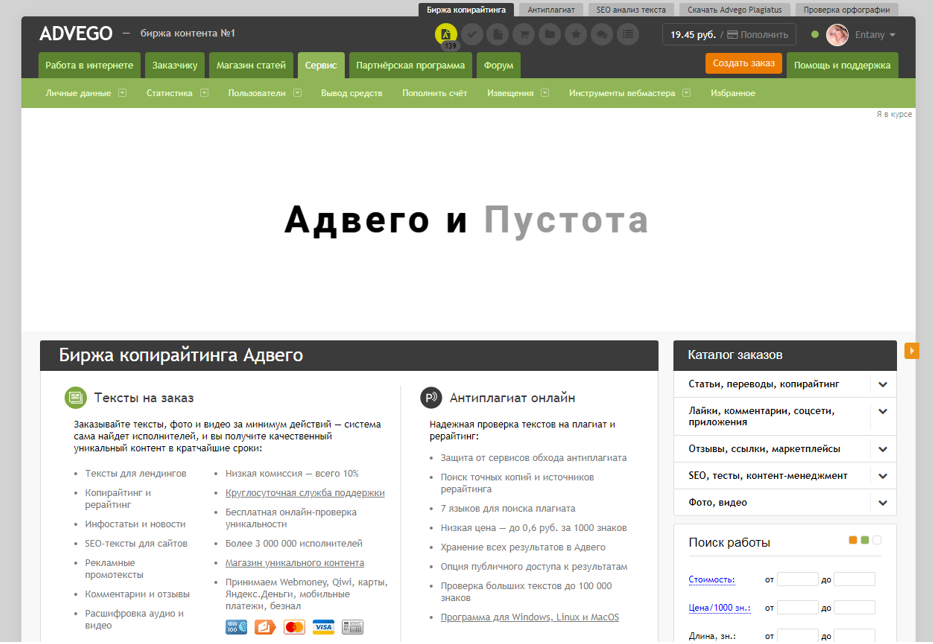Select the white square in 'Поиск работы'
The height and width of the screenshot is (644, 933).
(876, 540)
